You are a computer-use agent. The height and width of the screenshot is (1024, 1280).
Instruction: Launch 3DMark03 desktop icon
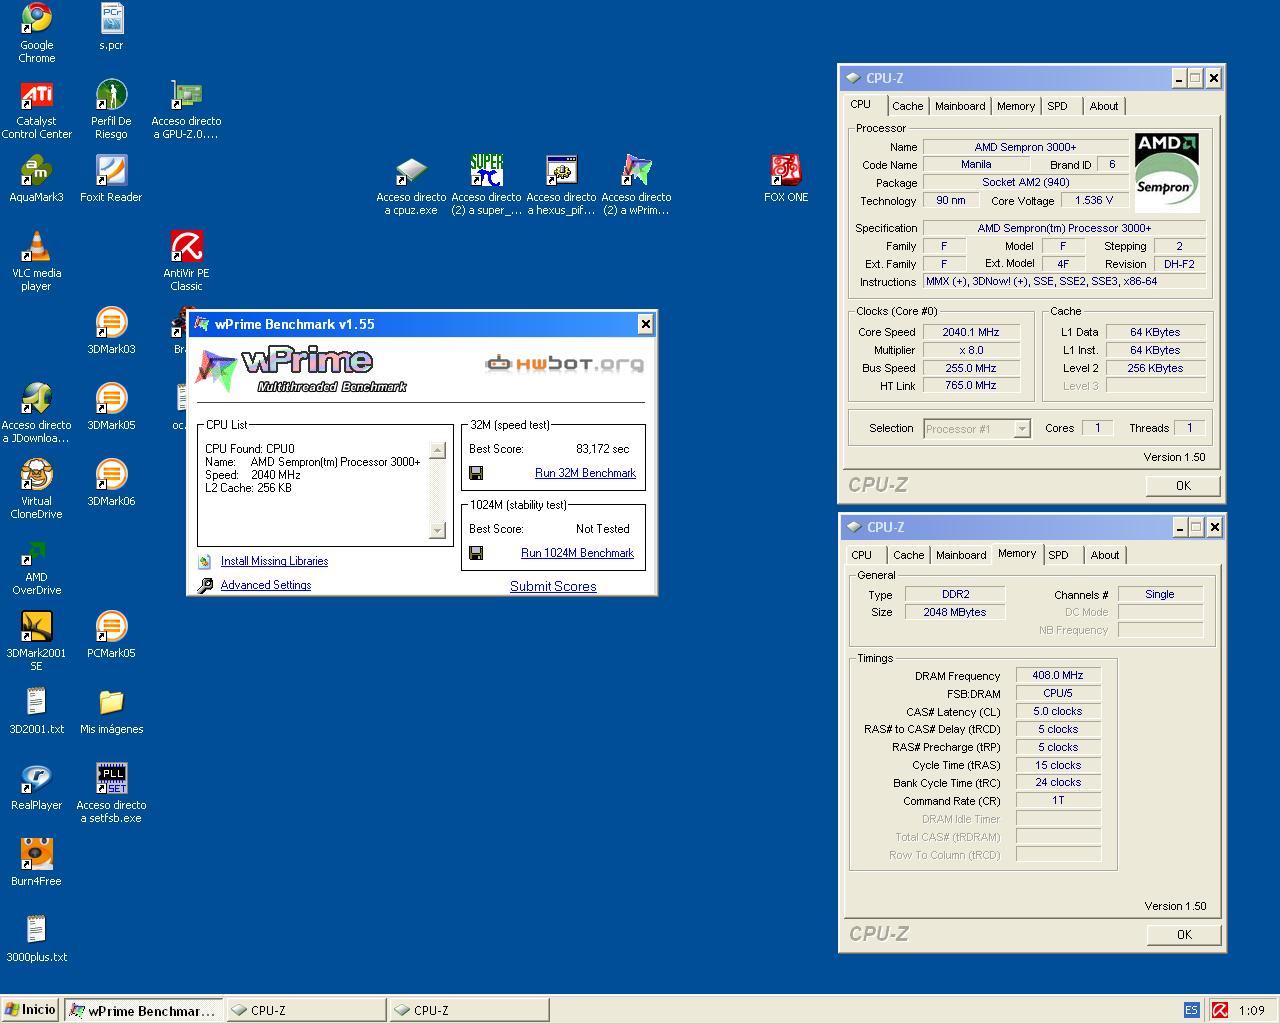pos(111,322)
